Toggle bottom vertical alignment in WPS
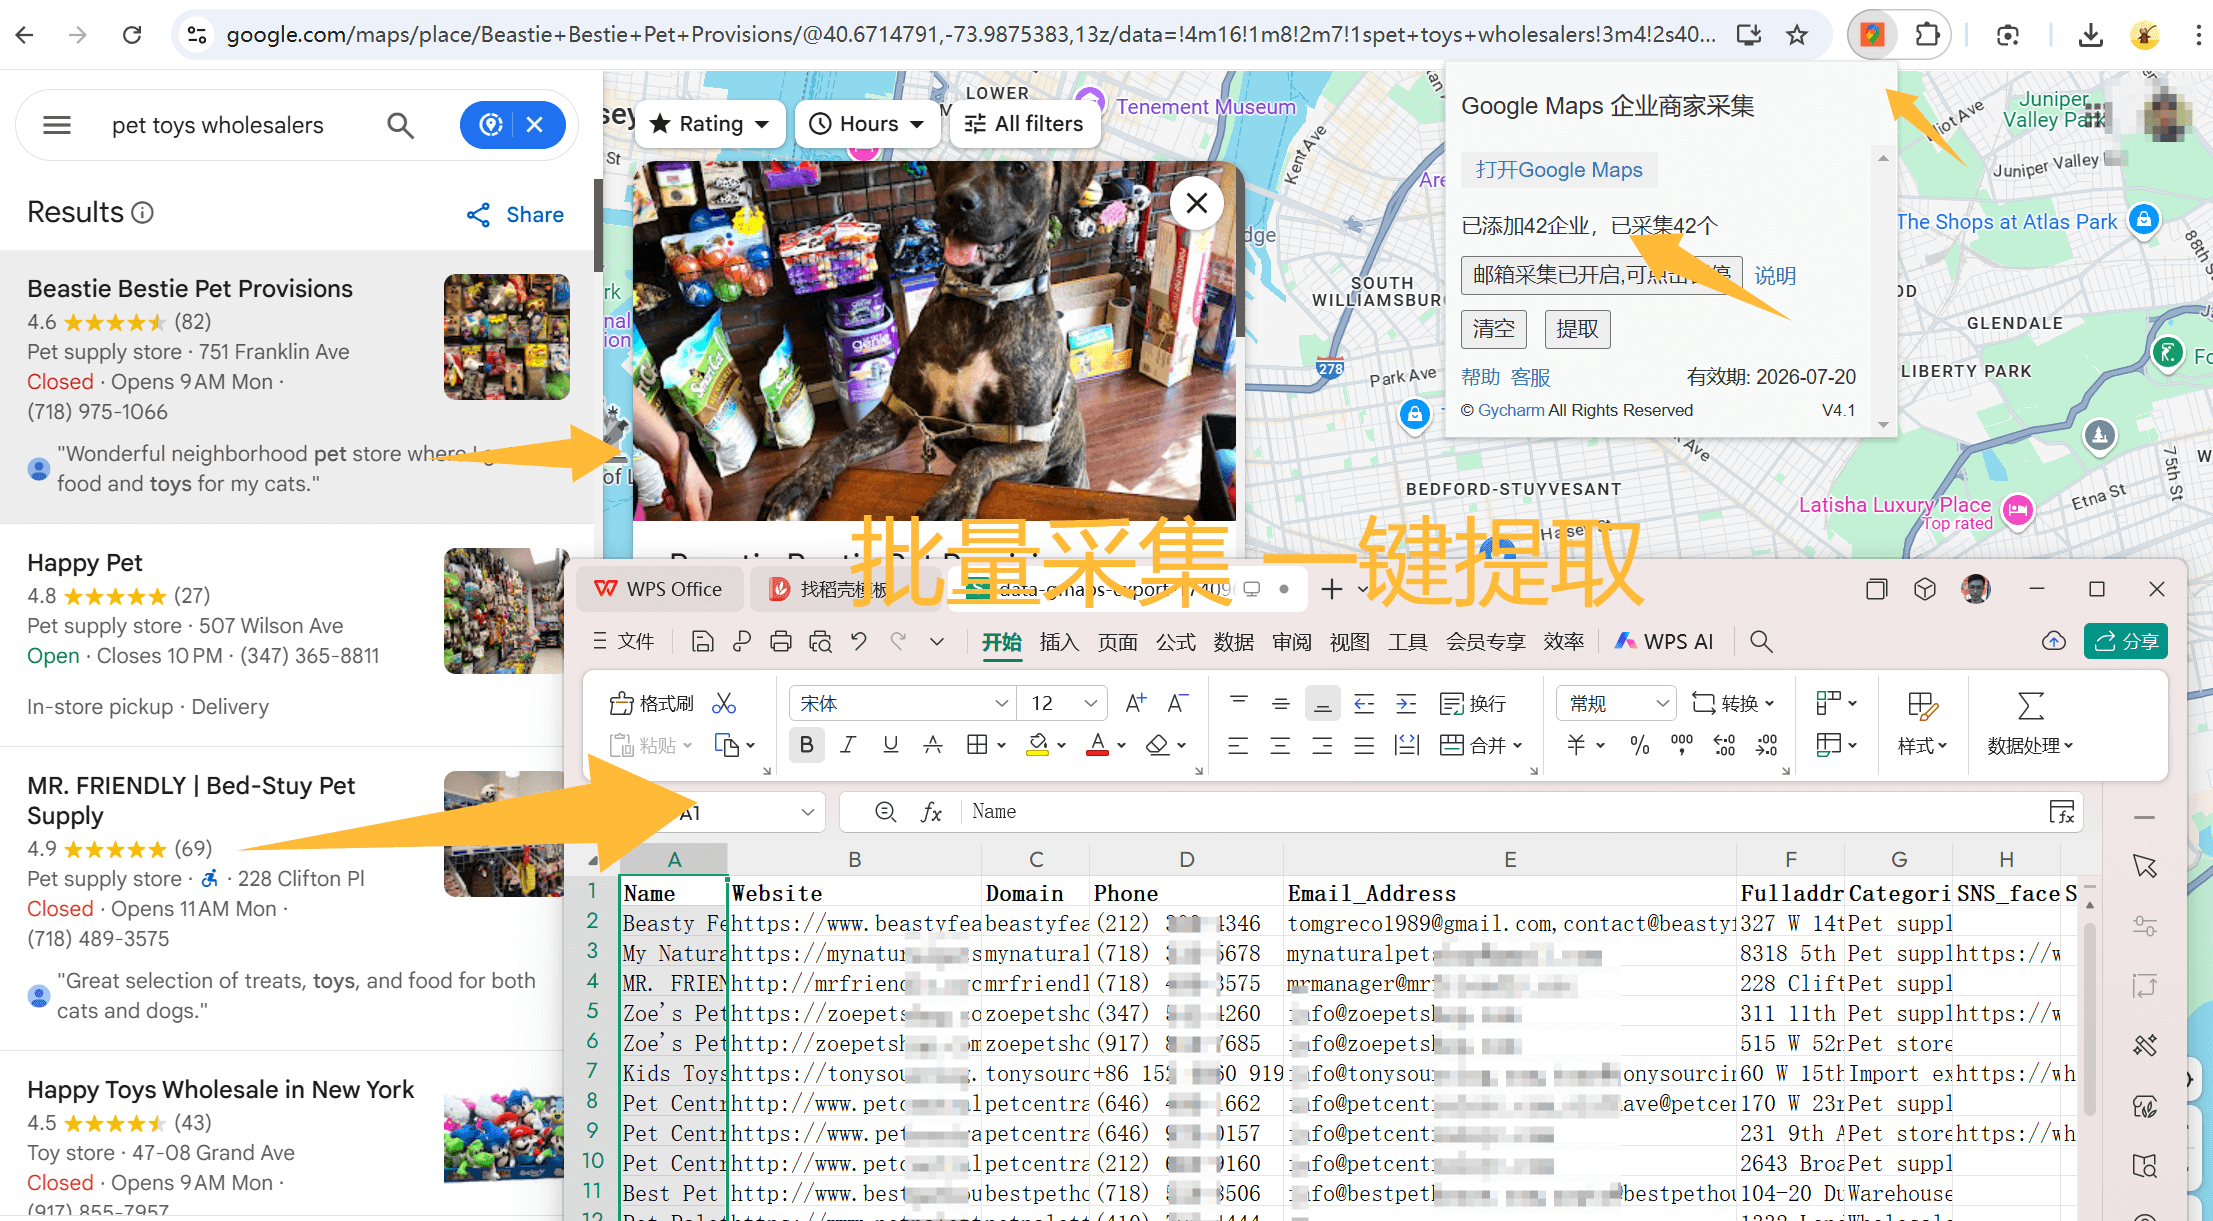 pos(1322,704)
